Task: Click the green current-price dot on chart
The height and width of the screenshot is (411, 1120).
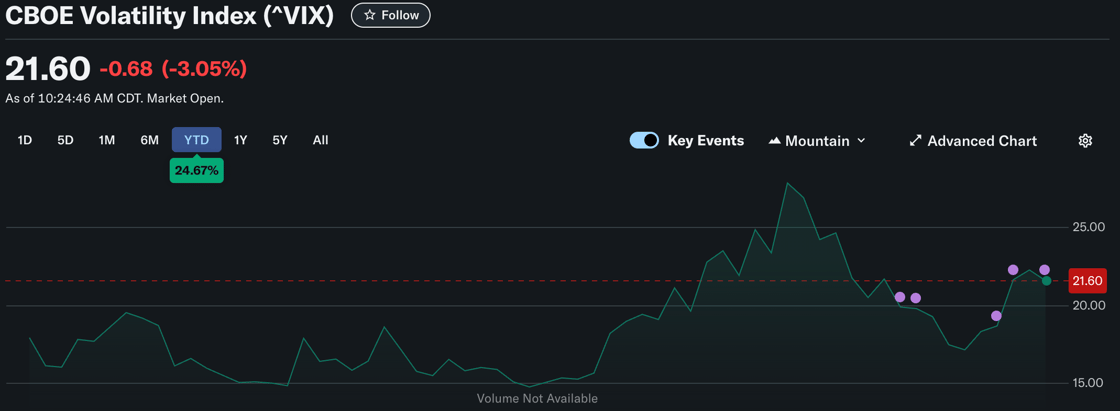Action: [x=1046, y=281]
